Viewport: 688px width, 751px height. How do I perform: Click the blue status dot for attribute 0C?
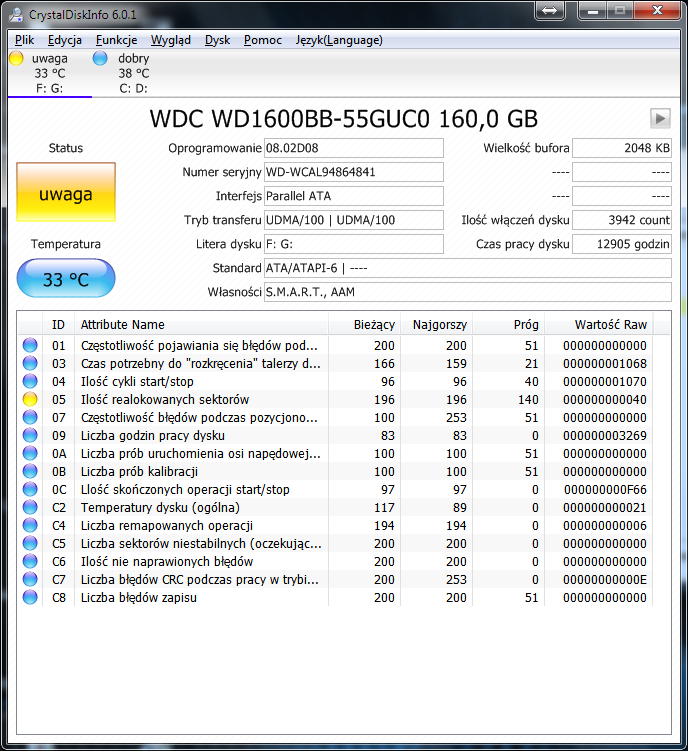coord(30,489)
